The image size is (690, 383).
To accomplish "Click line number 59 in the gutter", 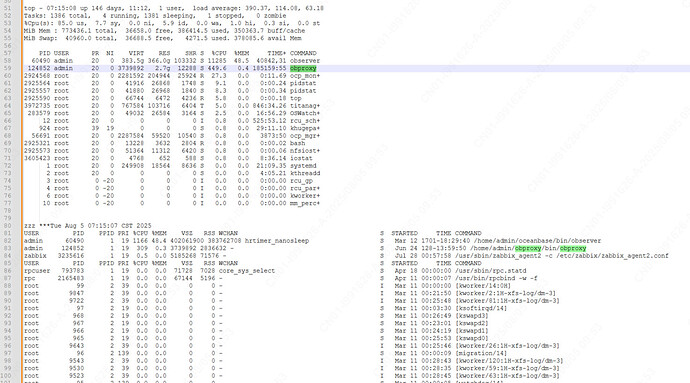I will pyautogui.click(x=8, y=68).
